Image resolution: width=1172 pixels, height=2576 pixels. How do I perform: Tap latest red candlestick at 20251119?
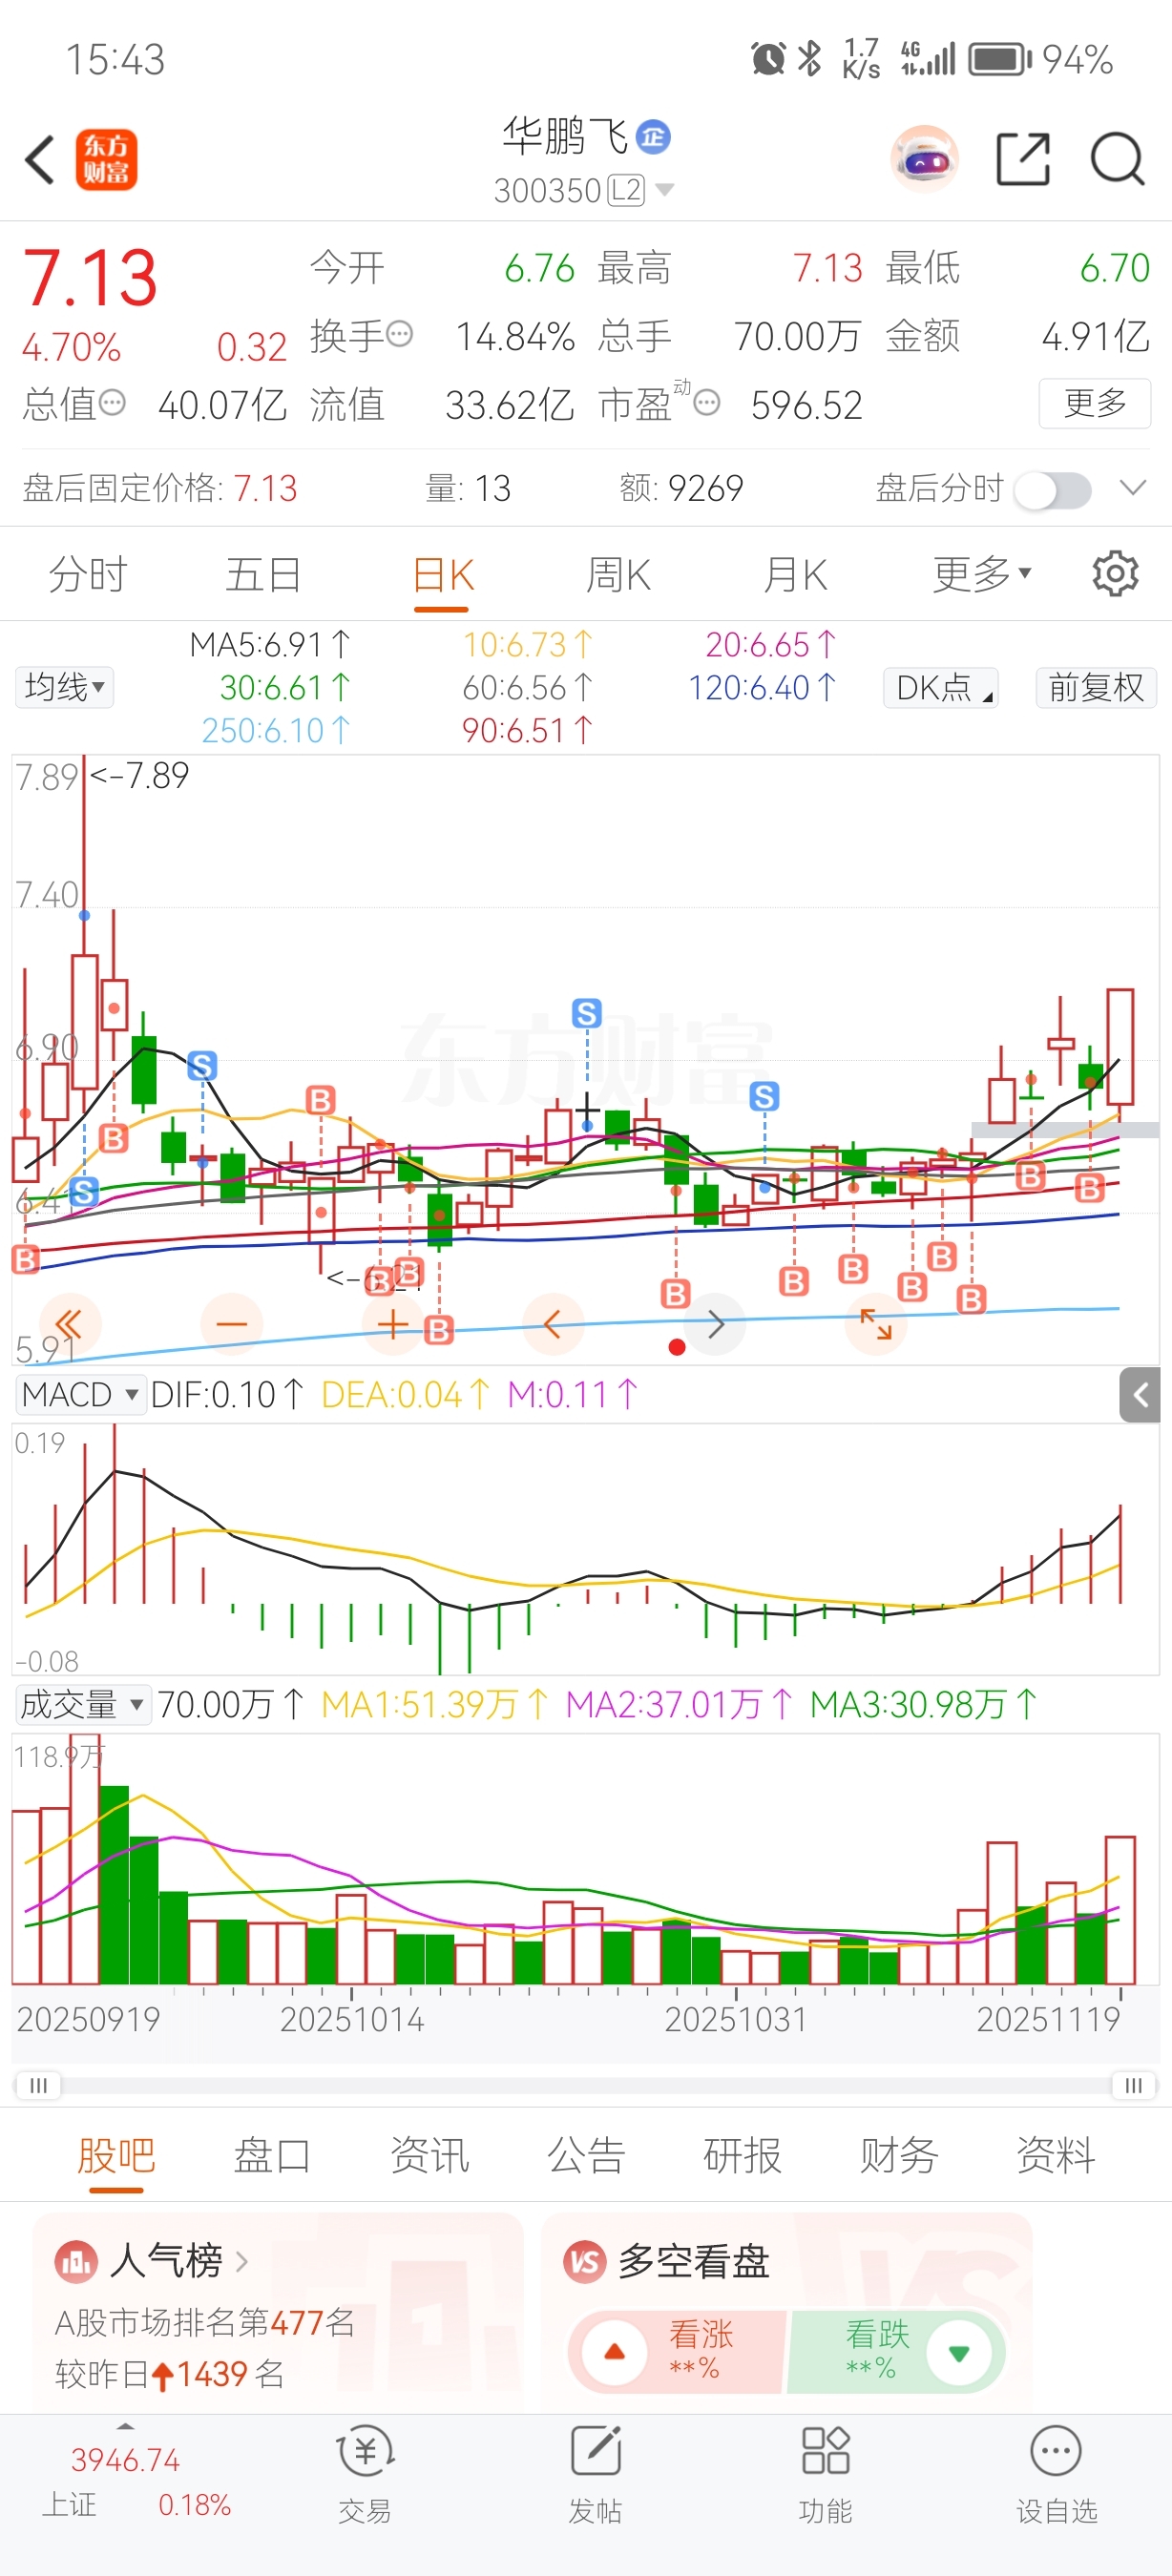click(x=1120, y=1046)
